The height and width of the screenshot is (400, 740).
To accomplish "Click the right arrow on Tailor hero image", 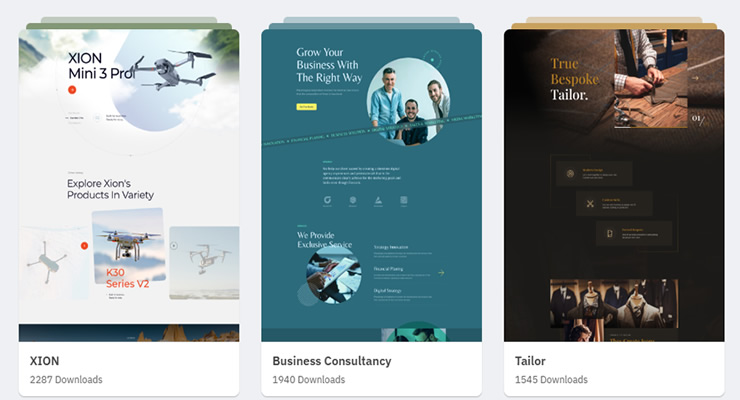I will tap(695, 78).
